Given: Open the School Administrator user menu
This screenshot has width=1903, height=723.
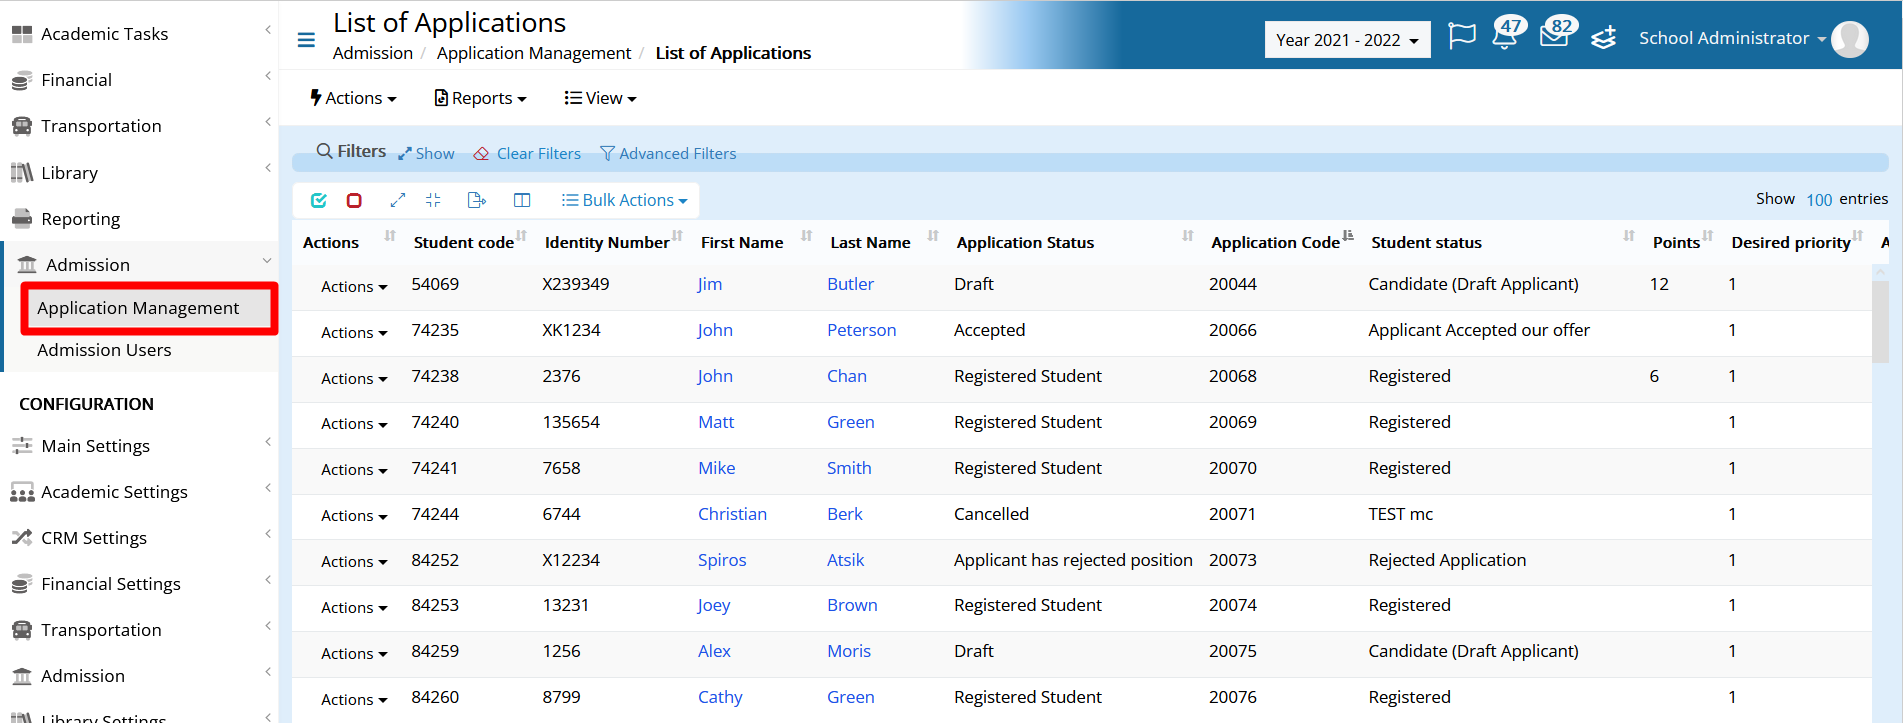Looking at the screenshot, I should point(1732,38).
